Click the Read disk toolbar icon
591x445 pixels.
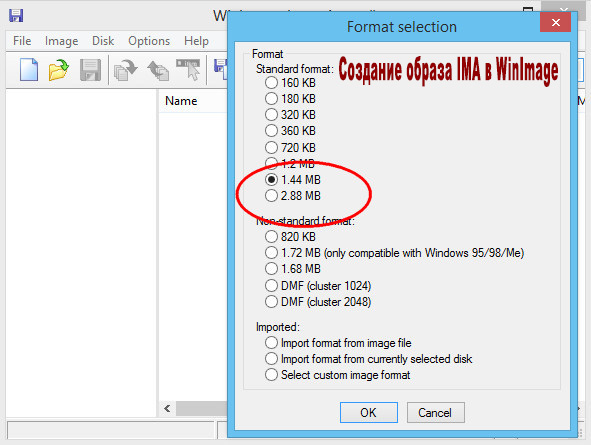(x=126, y=70)
